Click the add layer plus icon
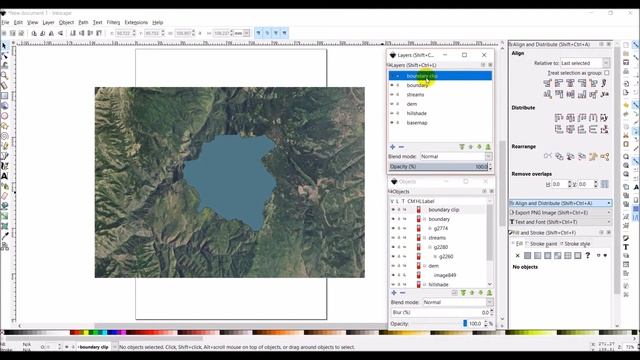Screen dimensions: 640x360 pyautogui.click(x=393, y=147)
